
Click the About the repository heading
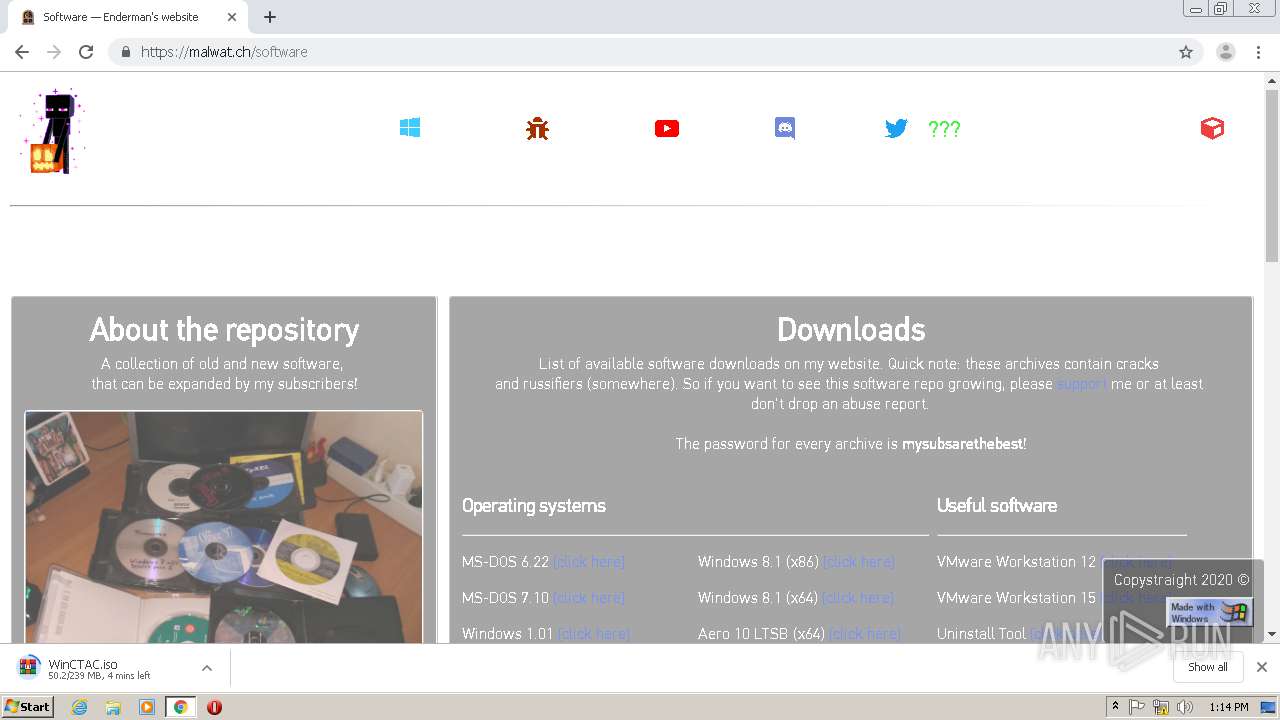[x=224, y=330]
